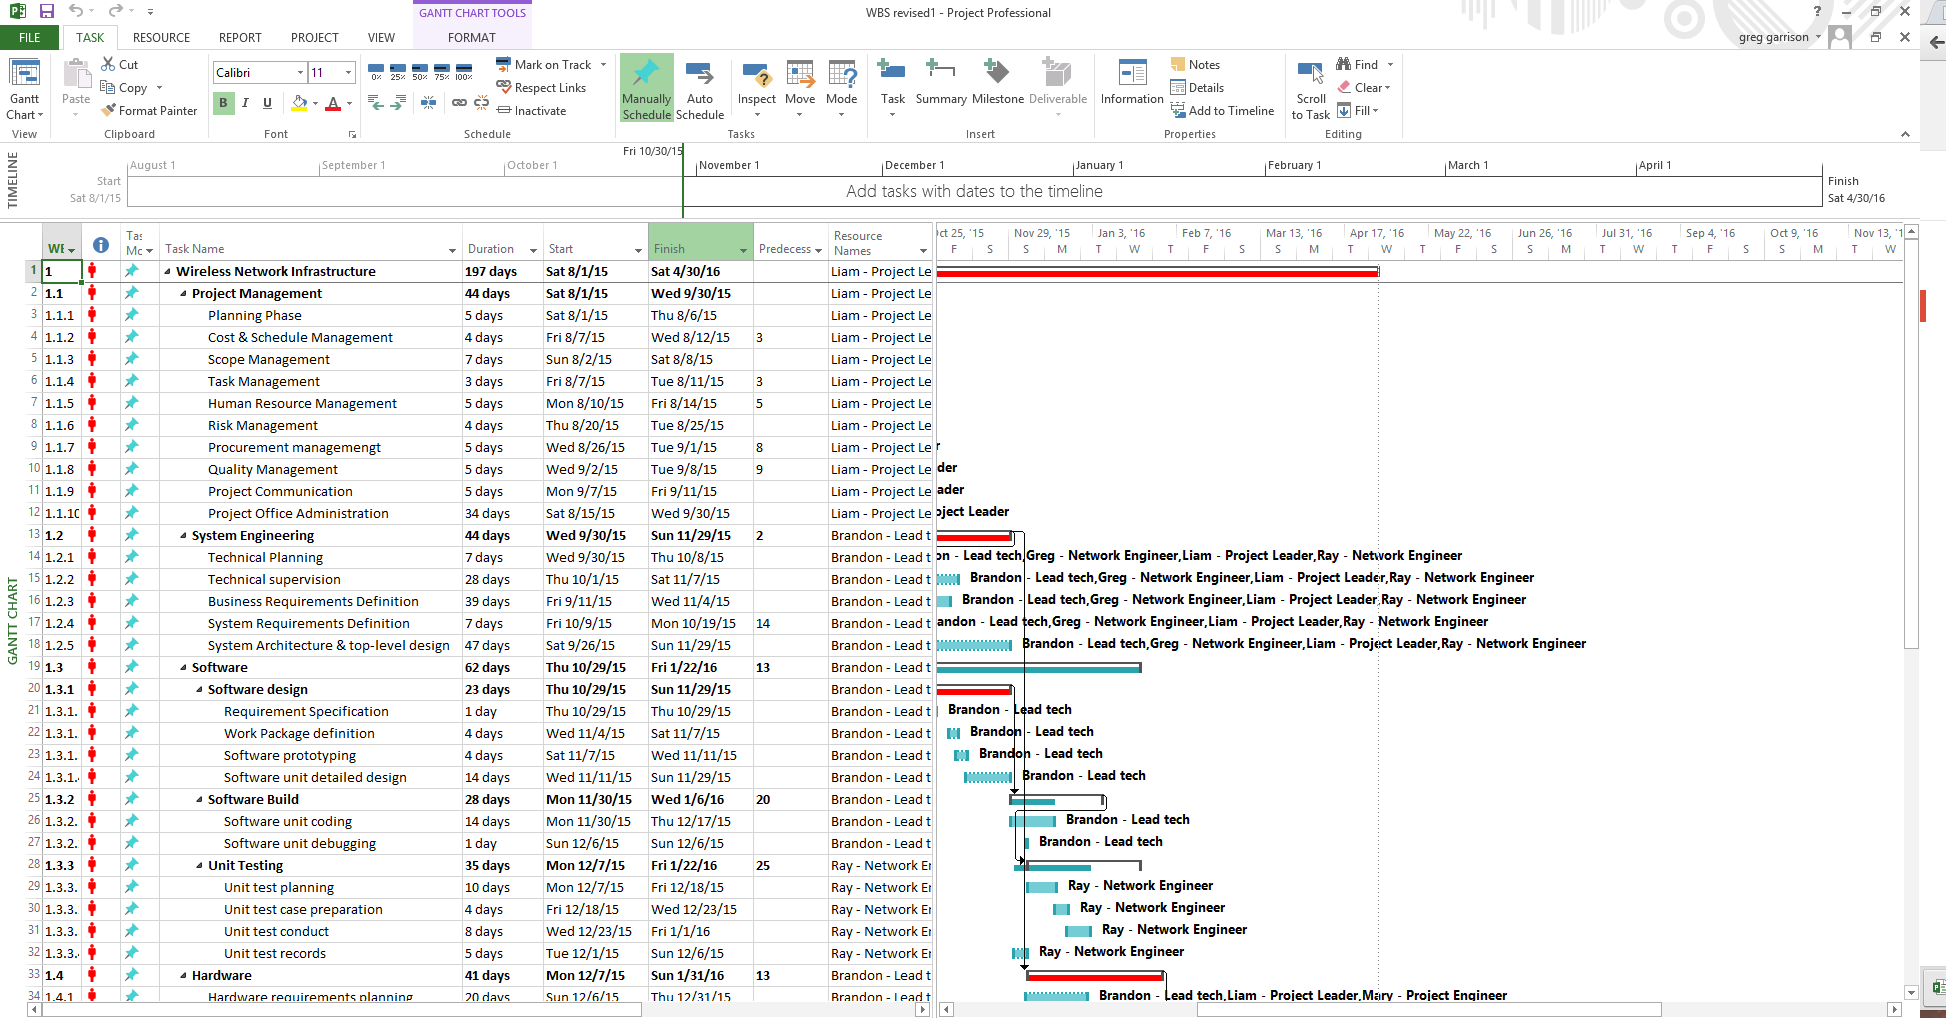Image resolution: width=1946 pixels, height=1018 pixels.
Task: Switch to the PROJECT tab
Action: [315, 38]
